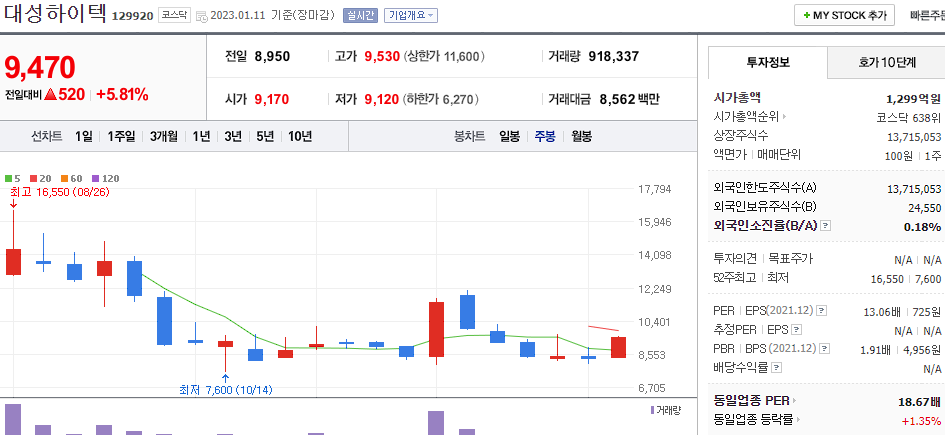
Task: Select the 10년 line chart period
Action: [300, 136]
